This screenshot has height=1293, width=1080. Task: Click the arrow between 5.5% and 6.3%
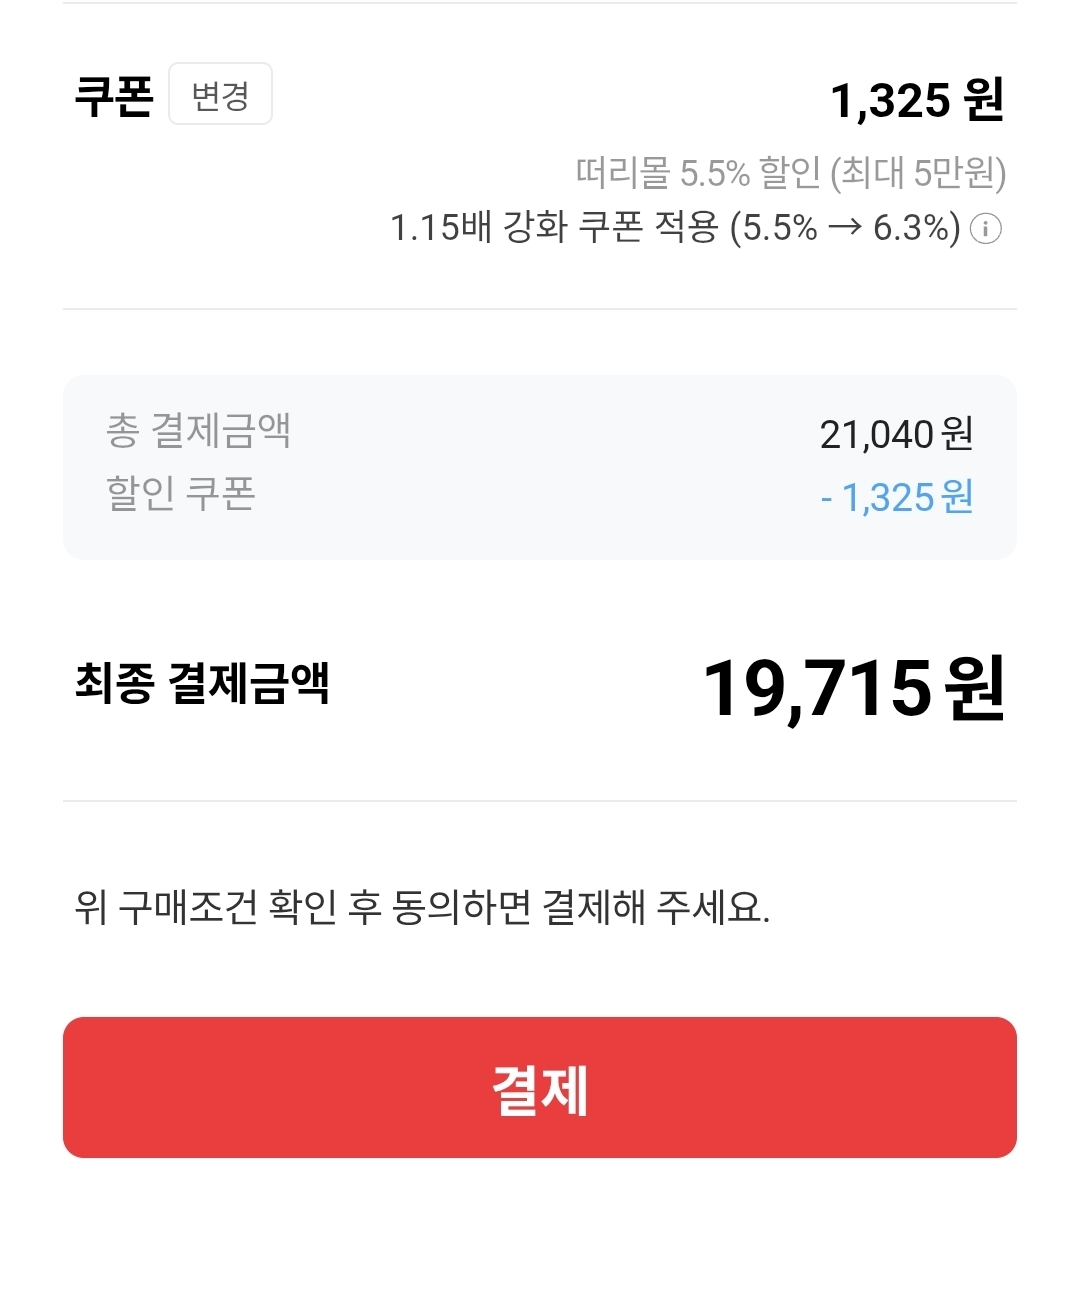(845, 228)
